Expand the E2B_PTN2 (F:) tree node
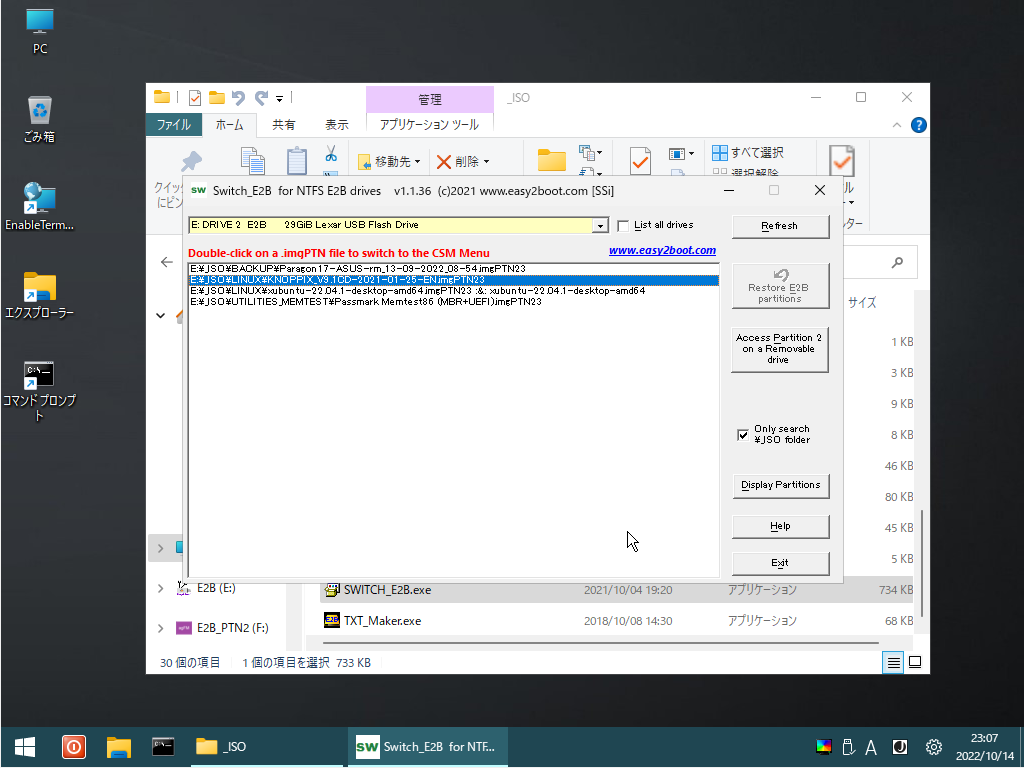The width and height of the screenshot is (1024, 768). pyautogui.click(x=161, y=628)
